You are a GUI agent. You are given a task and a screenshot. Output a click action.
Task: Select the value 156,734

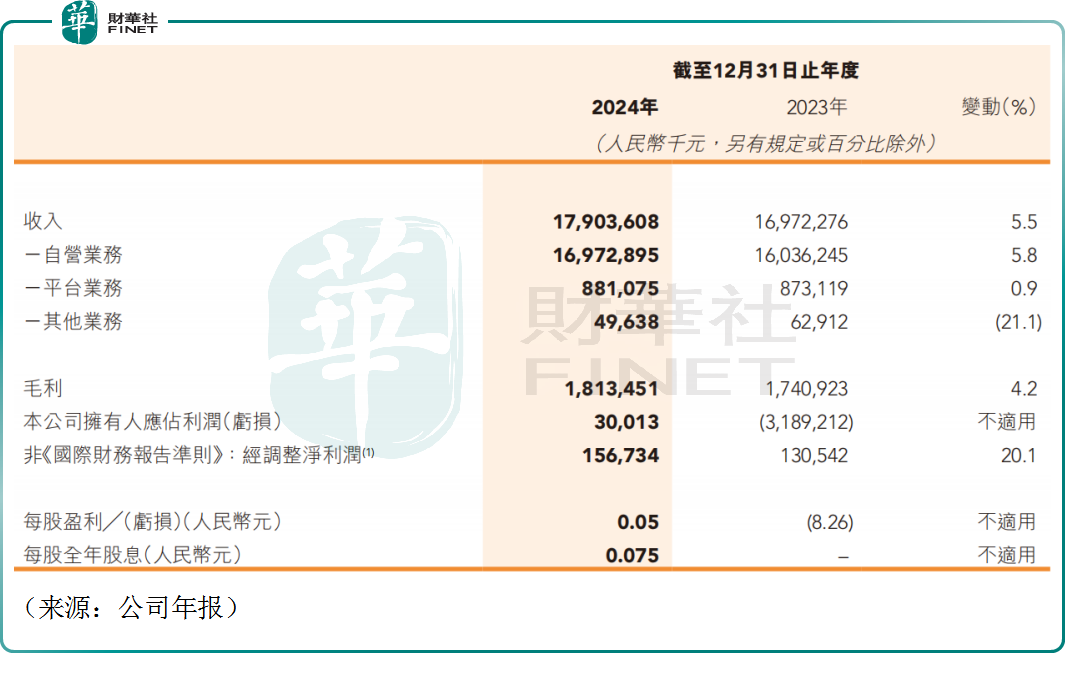coord(620,456)
